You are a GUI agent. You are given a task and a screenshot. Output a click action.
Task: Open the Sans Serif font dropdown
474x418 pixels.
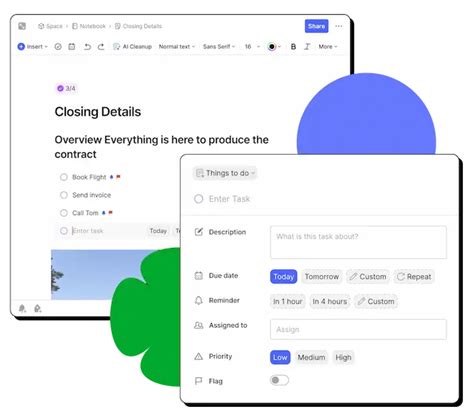click(219, 47)
